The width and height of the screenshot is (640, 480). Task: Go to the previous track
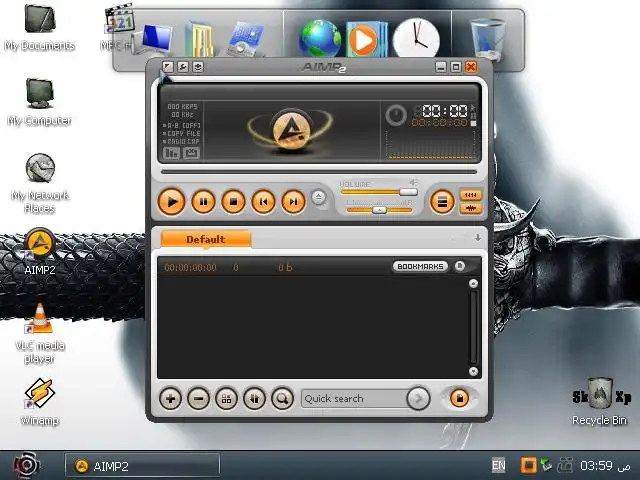pos(263,201)
